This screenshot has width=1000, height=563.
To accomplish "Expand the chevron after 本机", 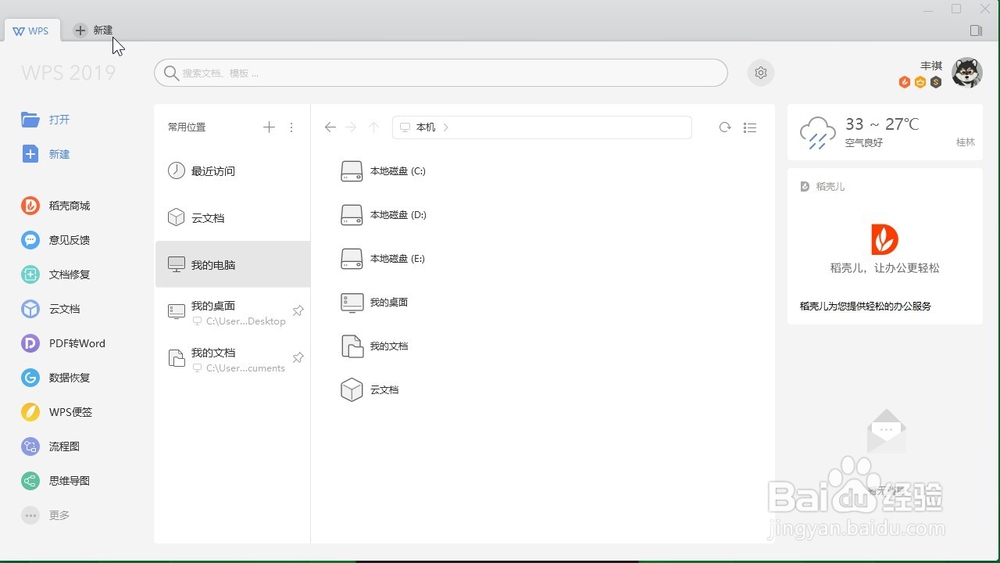I will [446, 127].
